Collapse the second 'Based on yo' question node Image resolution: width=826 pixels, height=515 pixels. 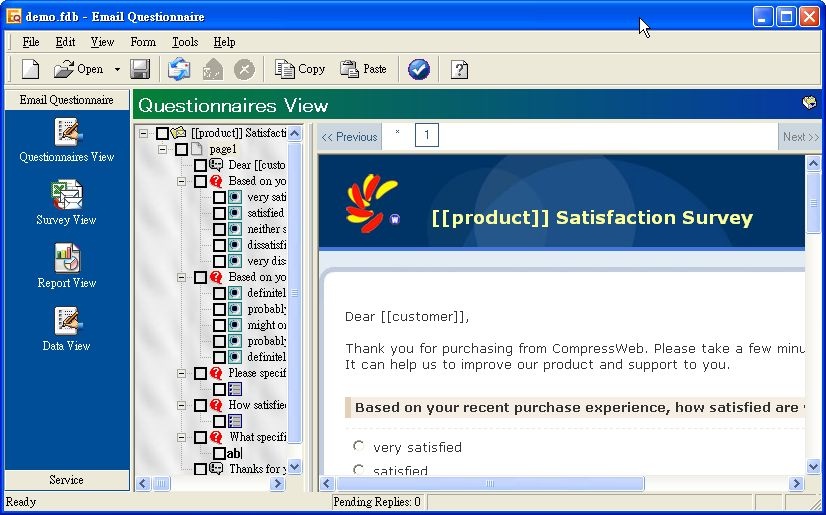pyautogui.click(x=181, y=278)
